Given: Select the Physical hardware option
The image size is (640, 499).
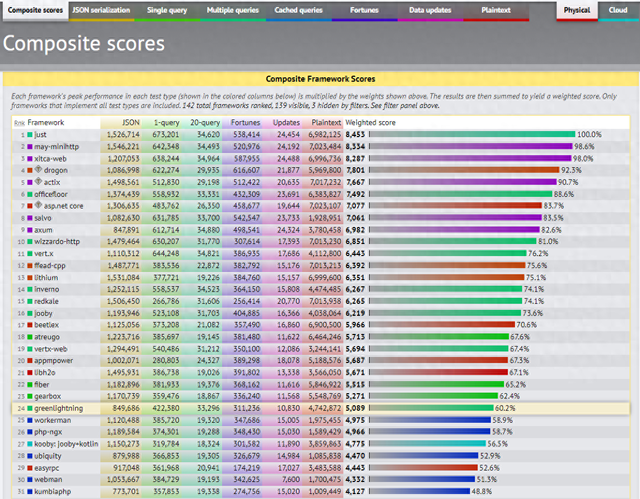Looking at the screenshot, I should pos(577,11).
